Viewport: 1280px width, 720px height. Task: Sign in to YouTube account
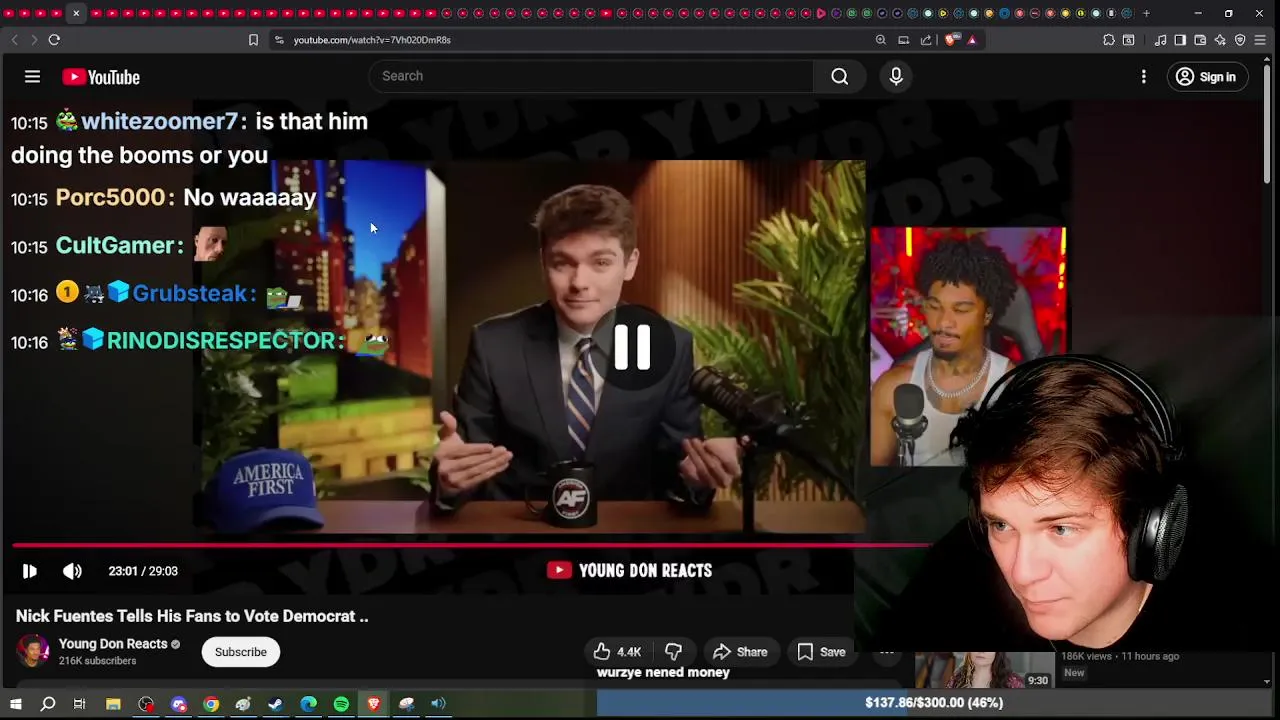[x=1206, y=77]
